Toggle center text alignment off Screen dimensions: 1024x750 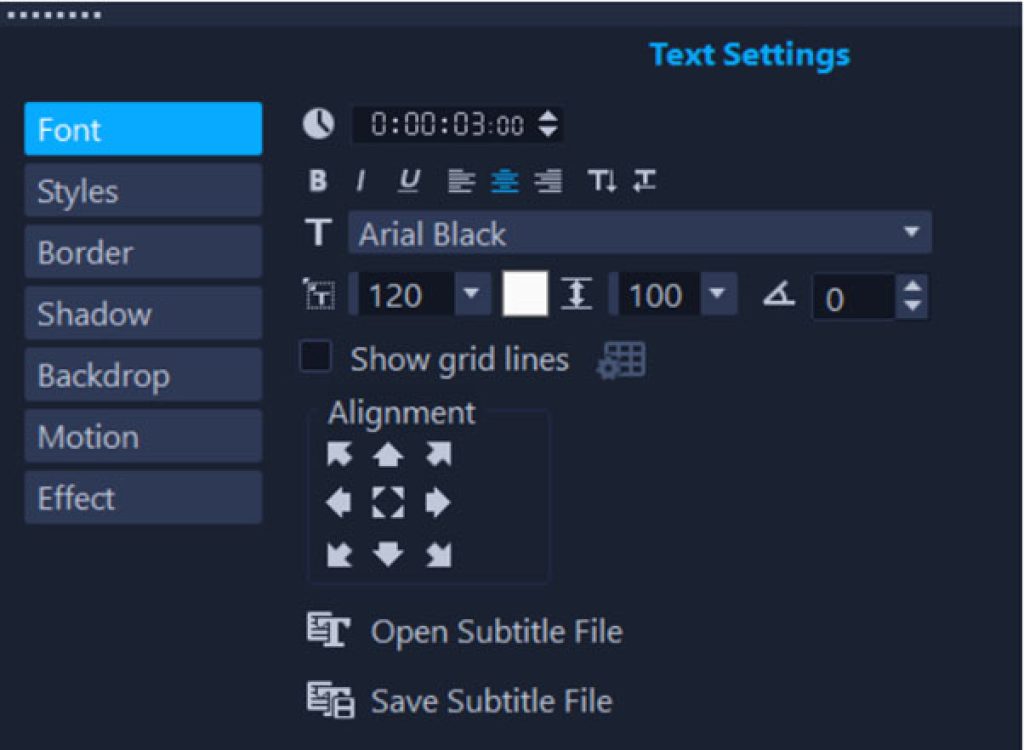(506, 181)
